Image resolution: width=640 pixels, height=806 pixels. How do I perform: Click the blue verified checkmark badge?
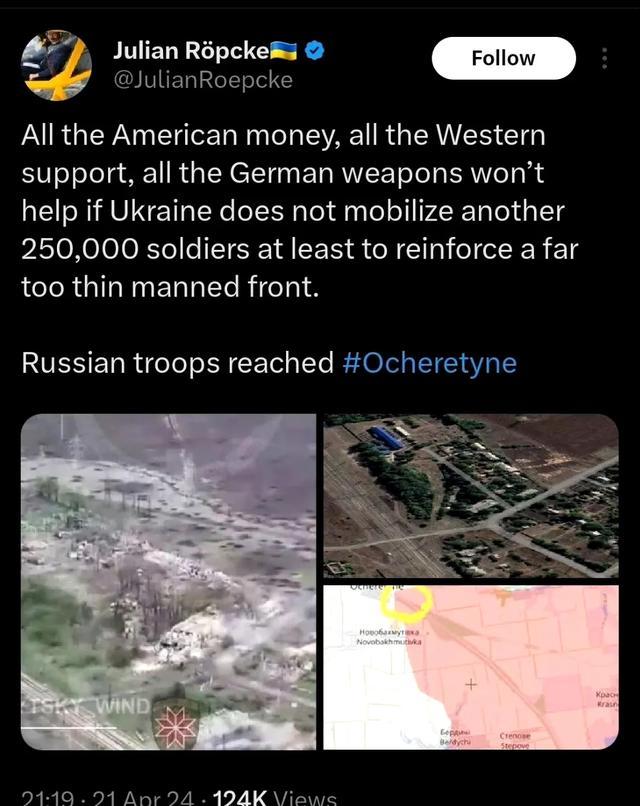[x=315, y=50]
